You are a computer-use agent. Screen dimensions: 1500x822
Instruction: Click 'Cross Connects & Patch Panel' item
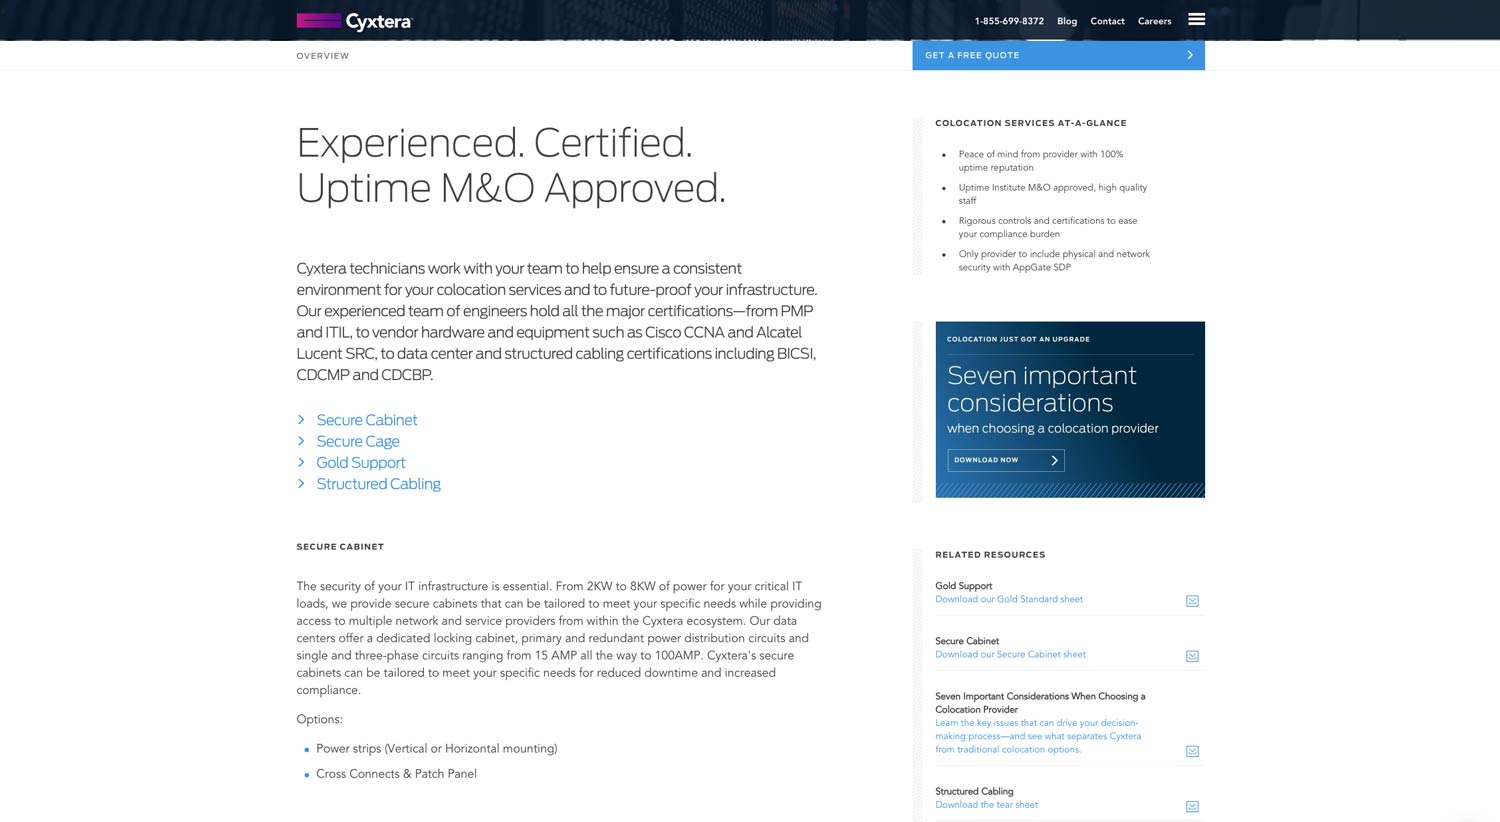[396, 774]
